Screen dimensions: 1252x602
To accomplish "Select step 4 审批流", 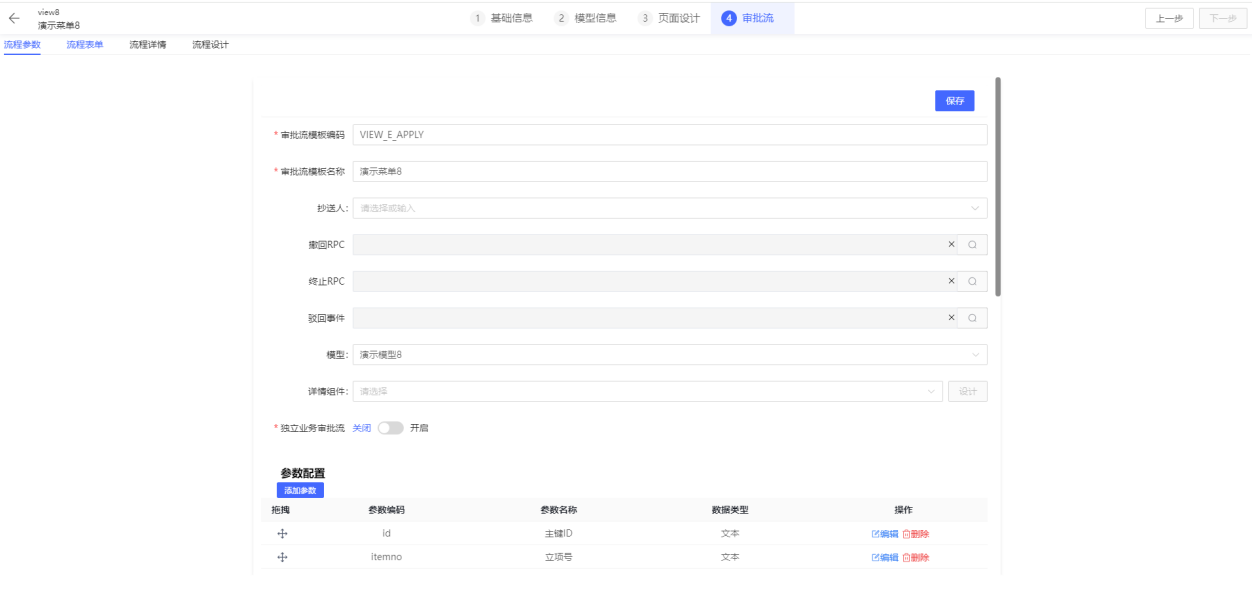I will pos(752,18).
